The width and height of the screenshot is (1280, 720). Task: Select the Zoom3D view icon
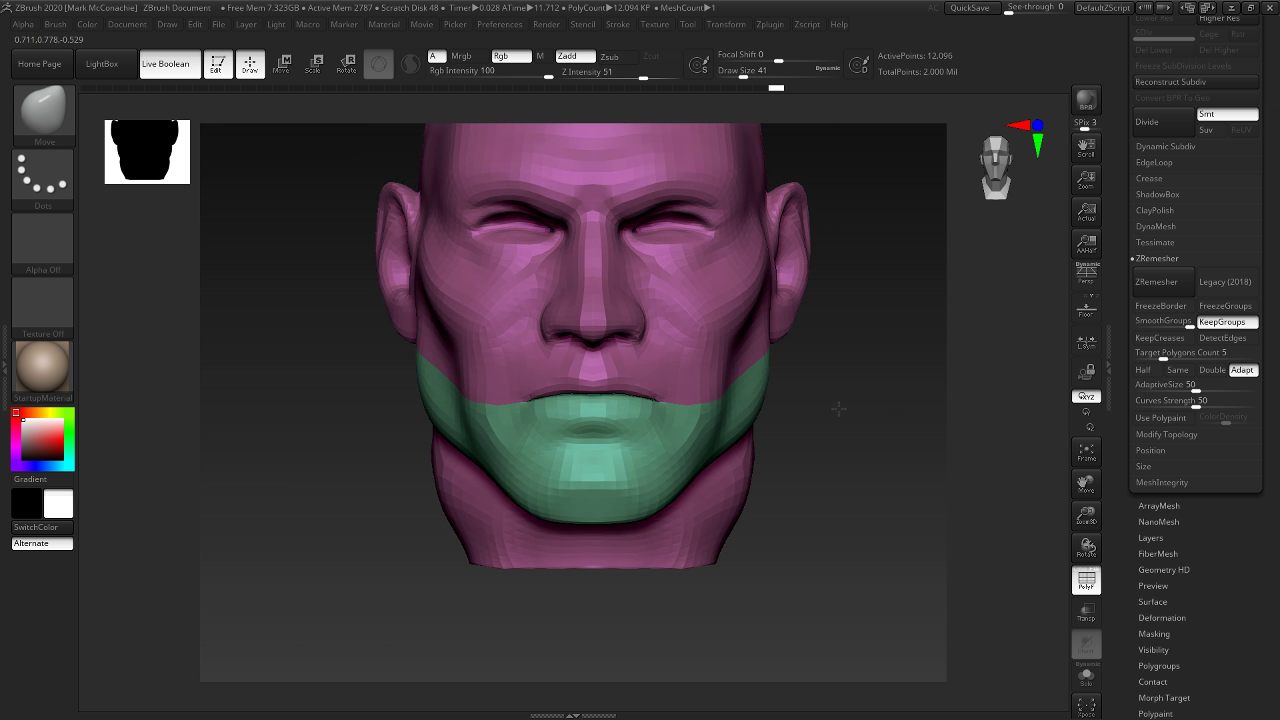(x=1086, y=516)
